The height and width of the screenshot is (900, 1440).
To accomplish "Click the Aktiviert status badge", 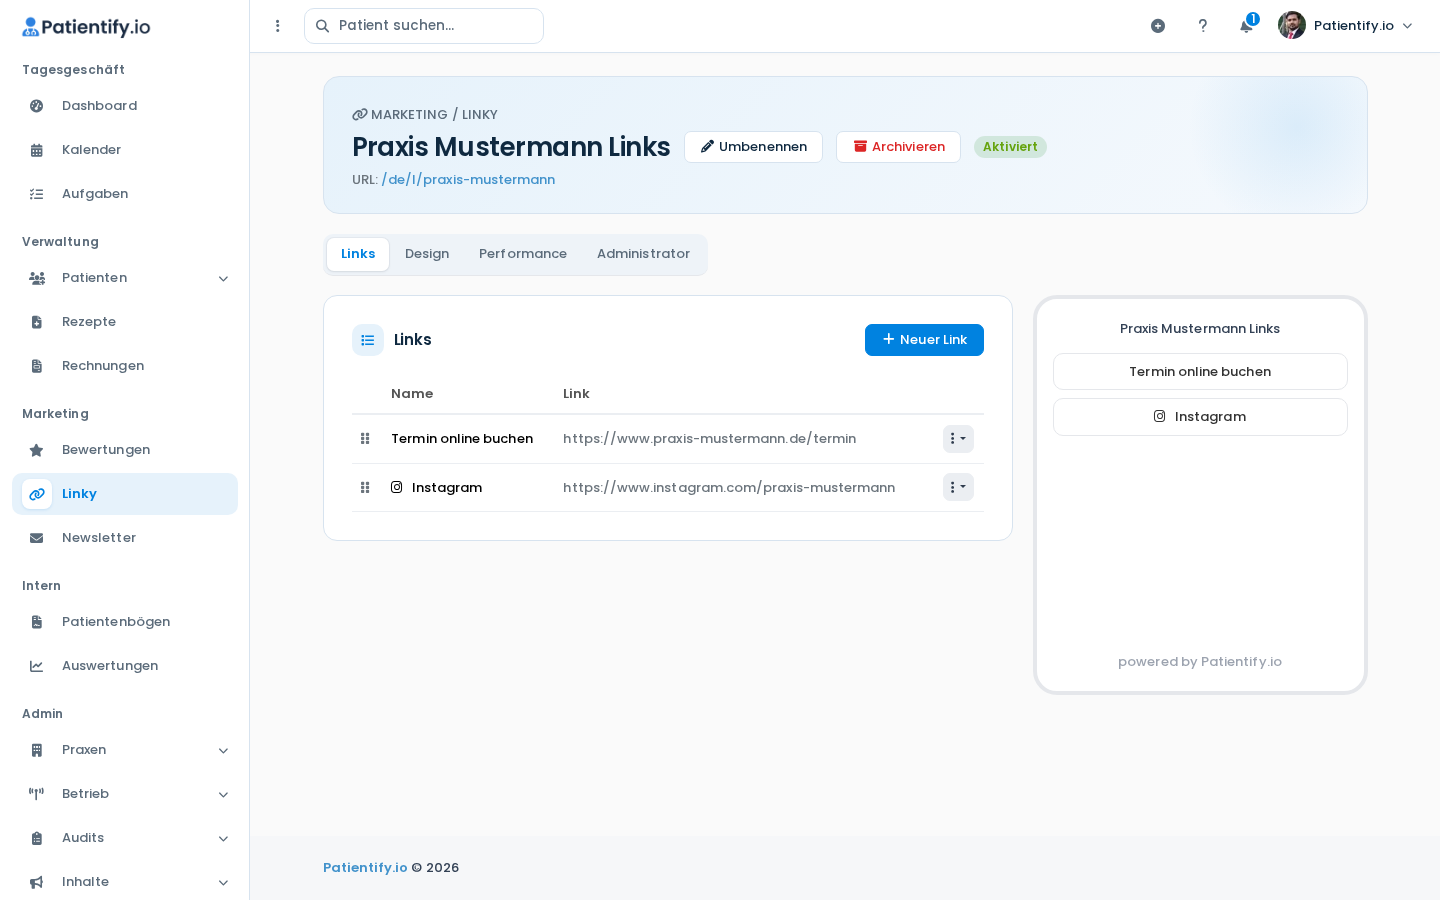I will (1010, 147).
